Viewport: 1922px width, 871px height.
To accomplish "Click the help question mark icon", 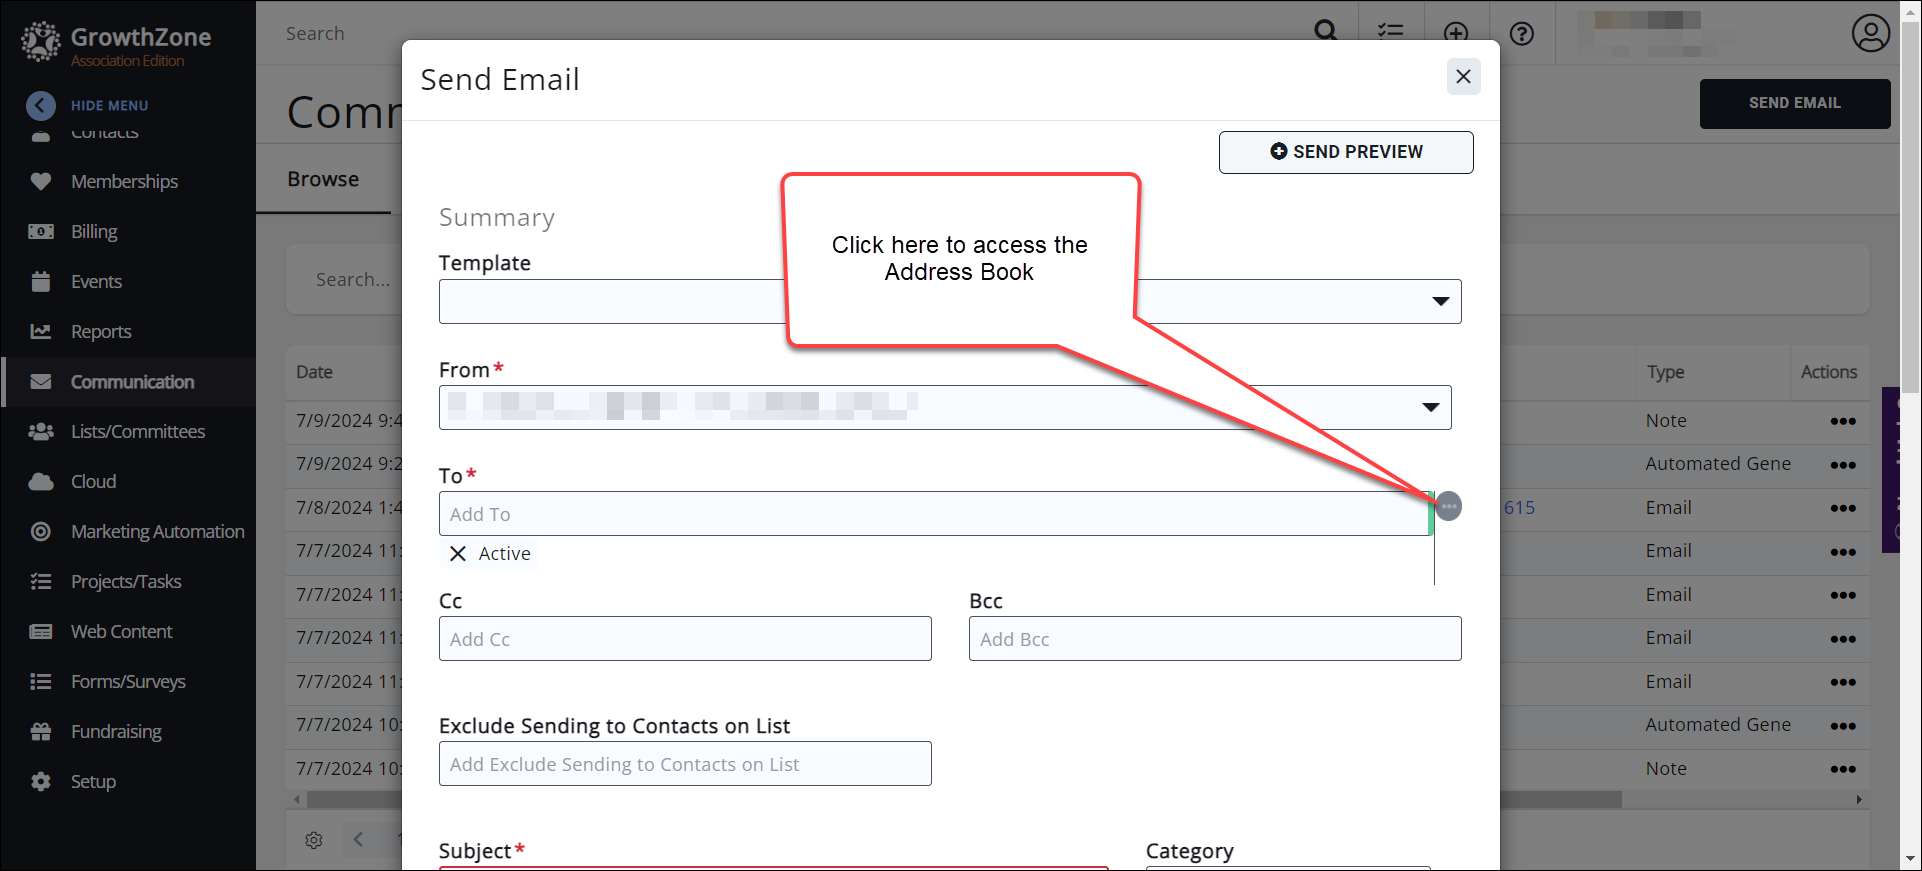I will [x=1521, y=34].
